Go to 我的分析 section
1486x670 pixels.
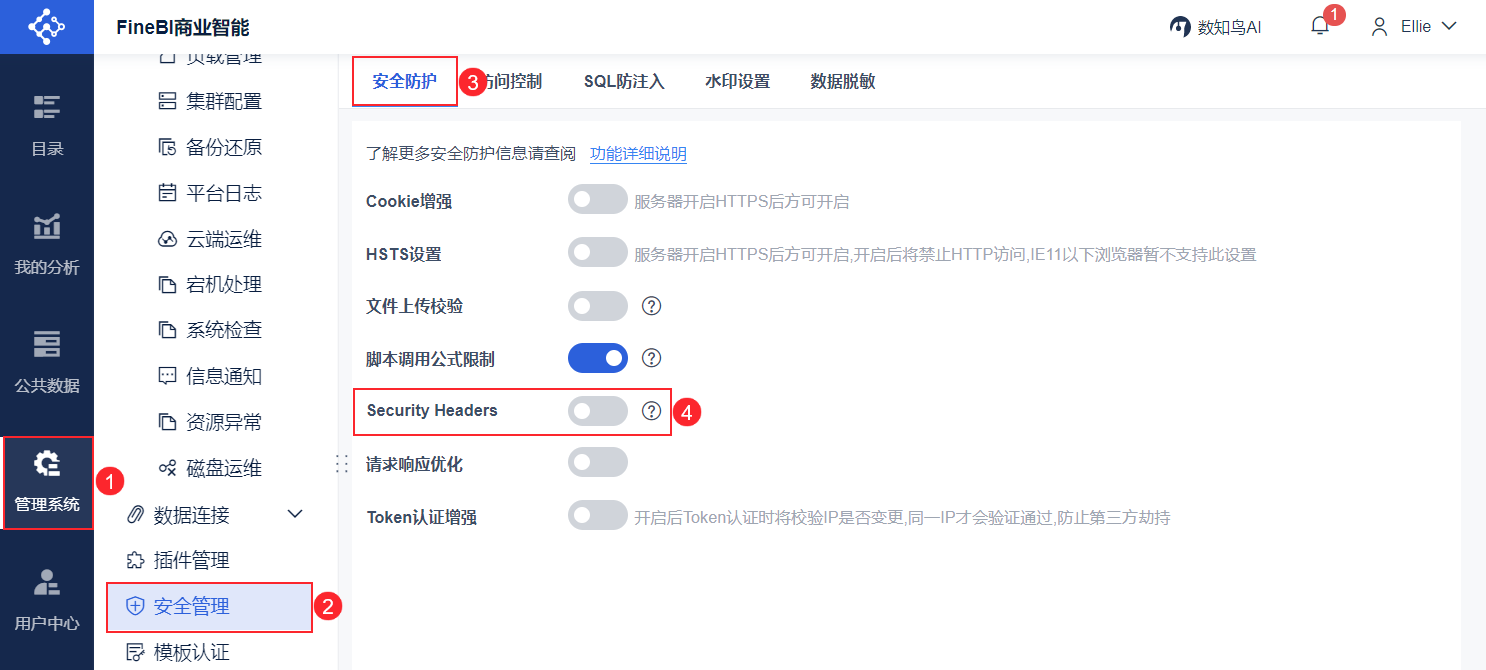tap(47, 244)
